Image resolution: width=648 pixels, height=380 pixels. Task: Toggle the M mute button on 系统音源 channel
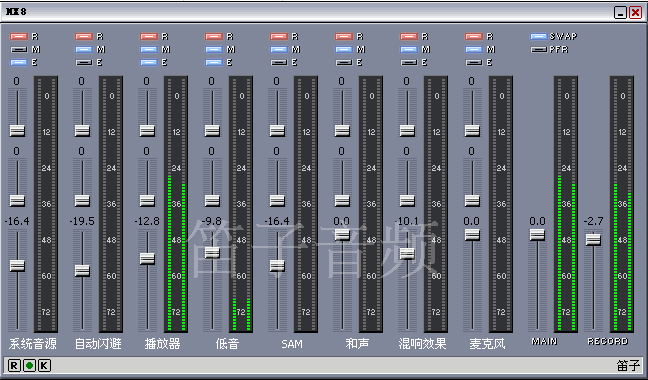pos(19,50)
